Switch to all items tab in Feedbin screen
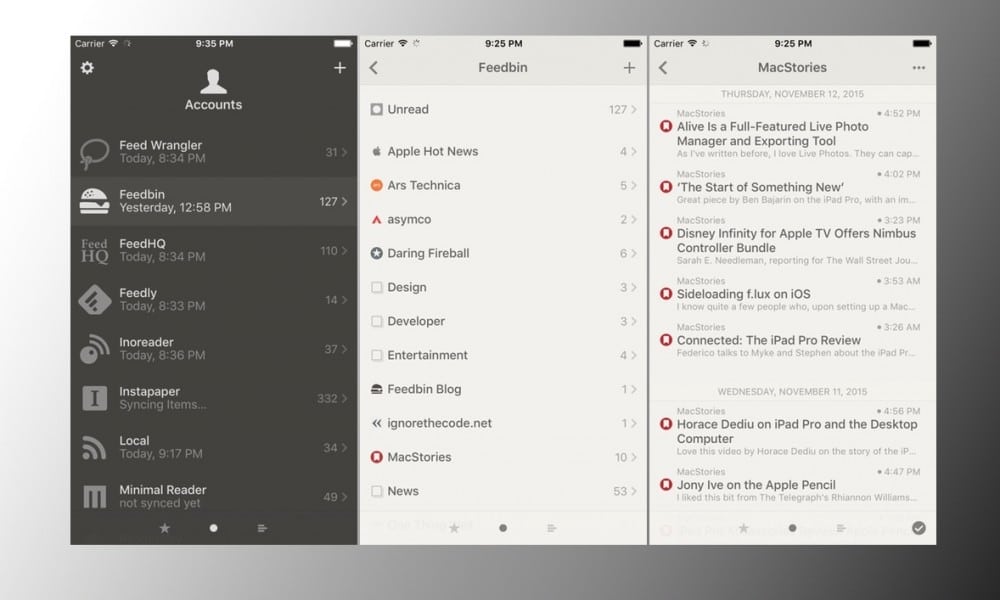 [x=552, y=528]
